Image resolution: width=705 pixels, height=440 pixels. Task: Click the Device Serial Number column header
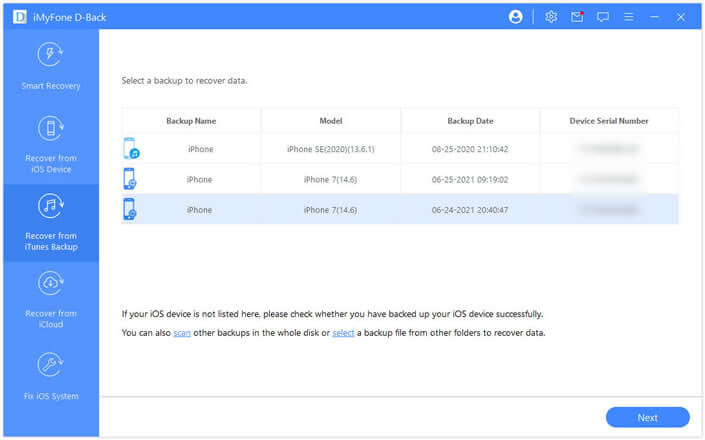coord(609,121)
